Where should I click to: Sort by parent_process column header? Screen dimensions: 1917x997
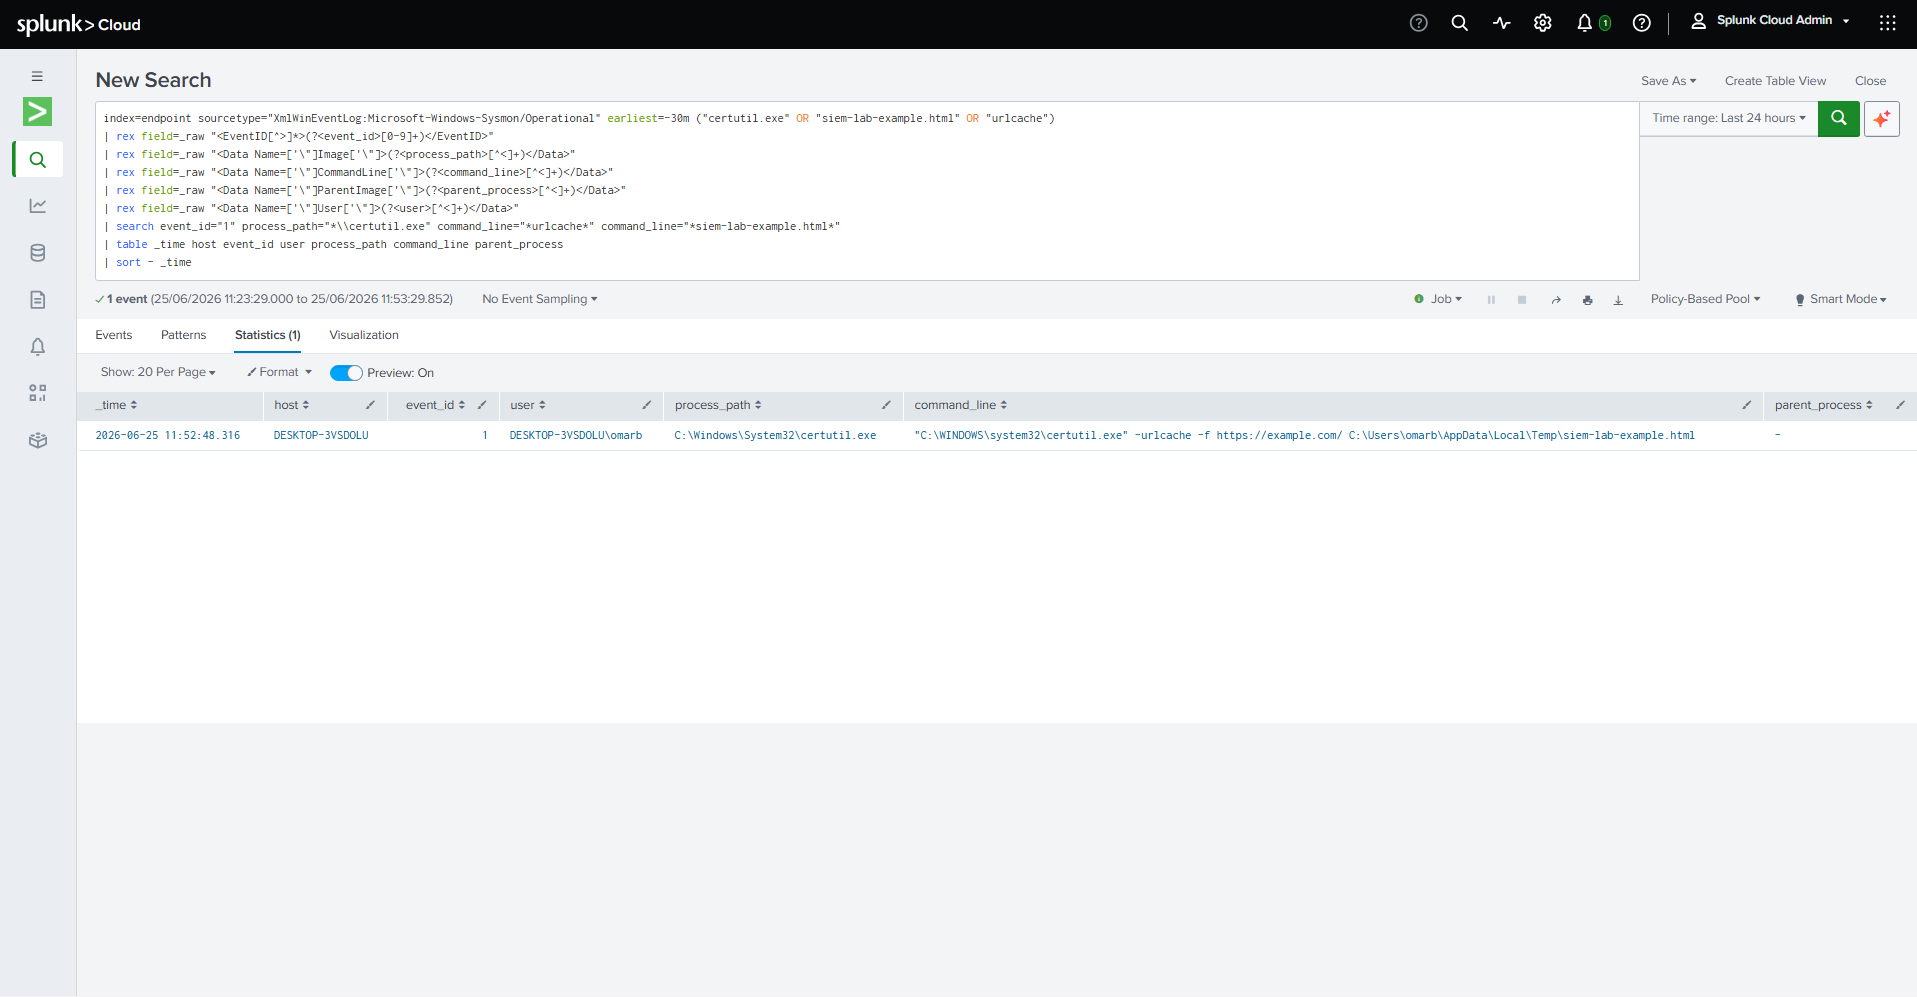[x=1823, y=405]
